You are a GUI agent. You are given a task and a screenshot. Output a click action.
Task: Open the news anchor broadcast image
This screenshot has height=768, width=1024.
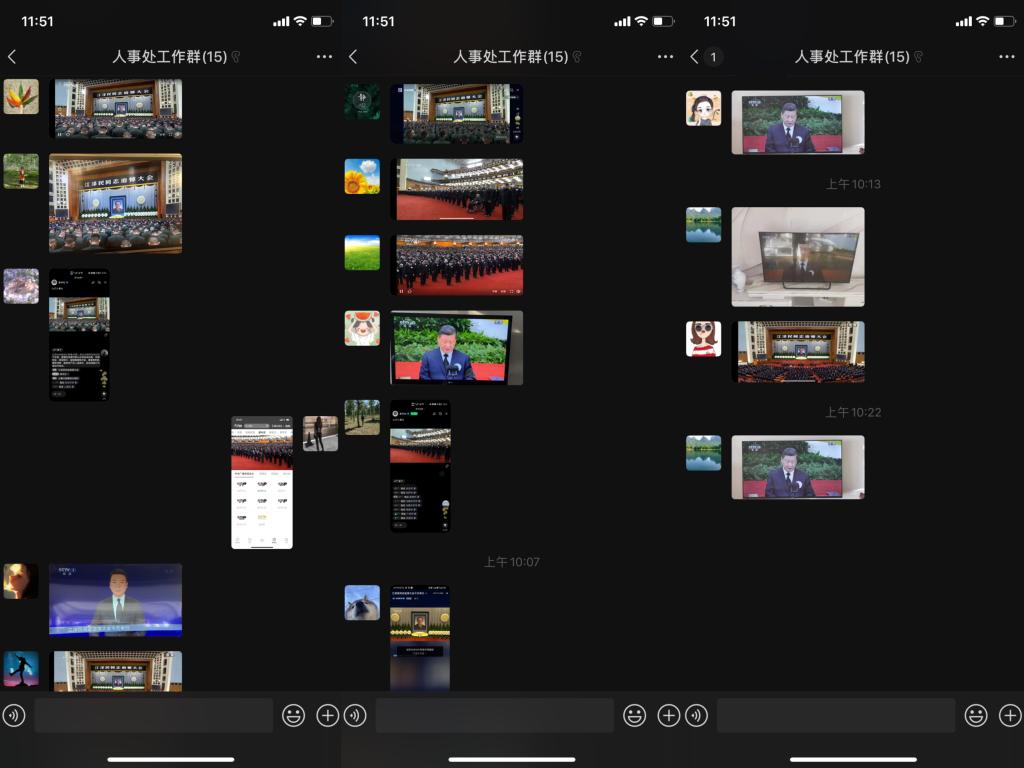(115, 600)
